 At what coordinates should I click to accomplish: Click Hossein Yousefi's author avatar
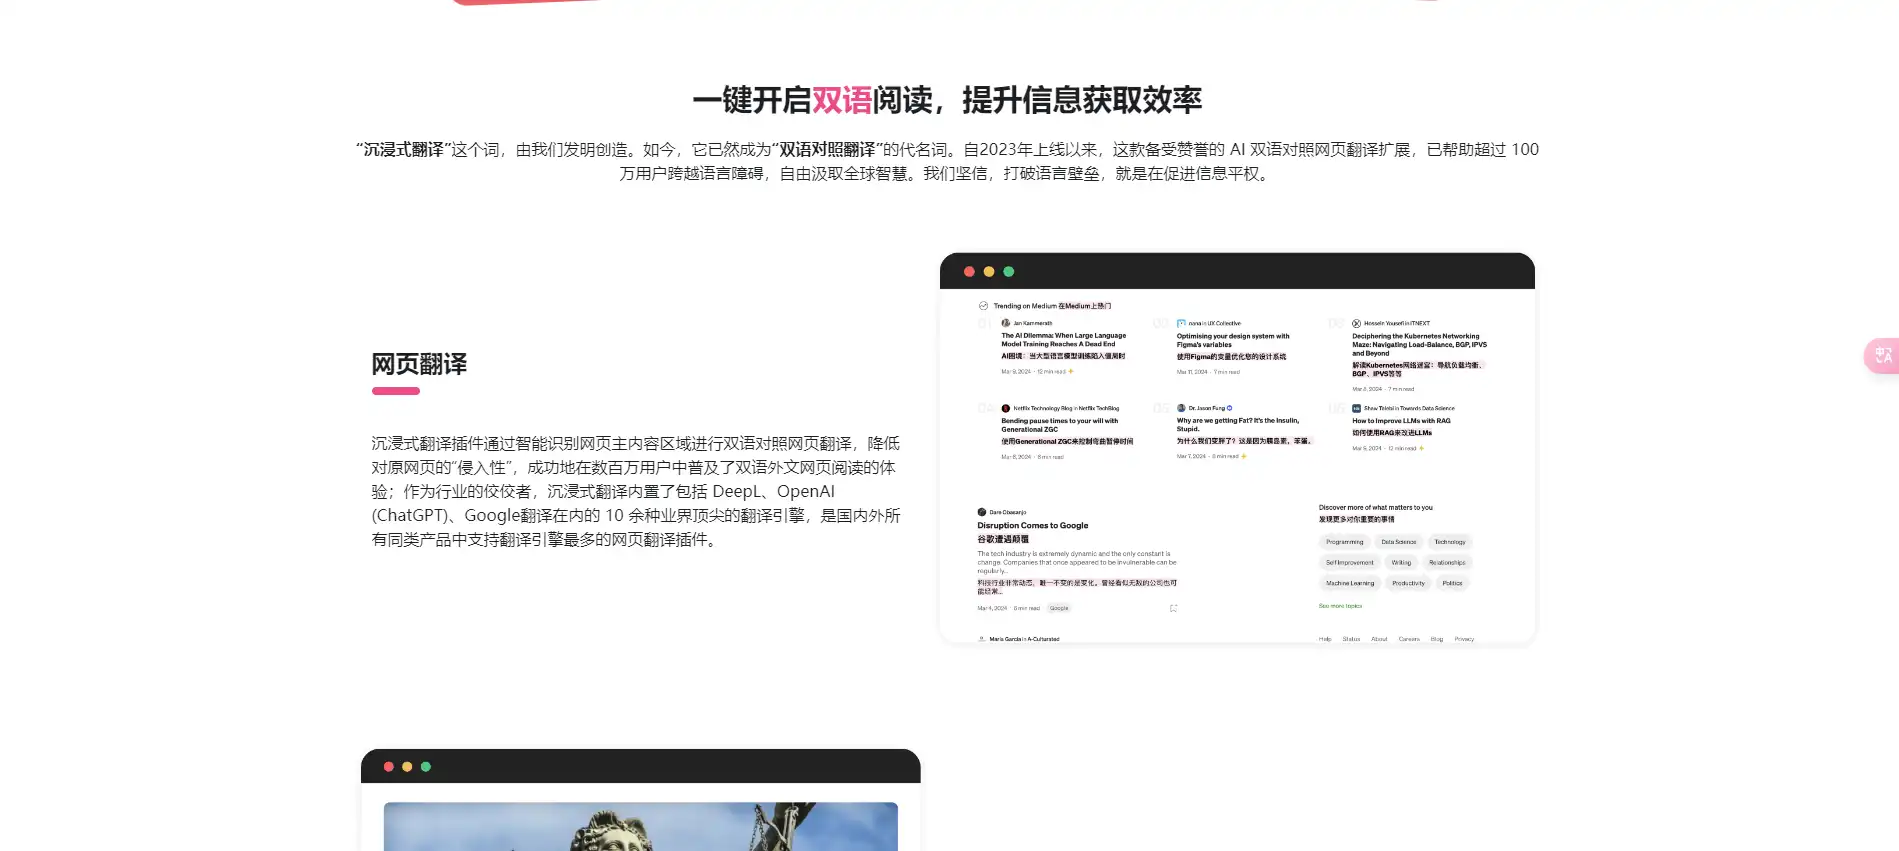[1357, 323]
